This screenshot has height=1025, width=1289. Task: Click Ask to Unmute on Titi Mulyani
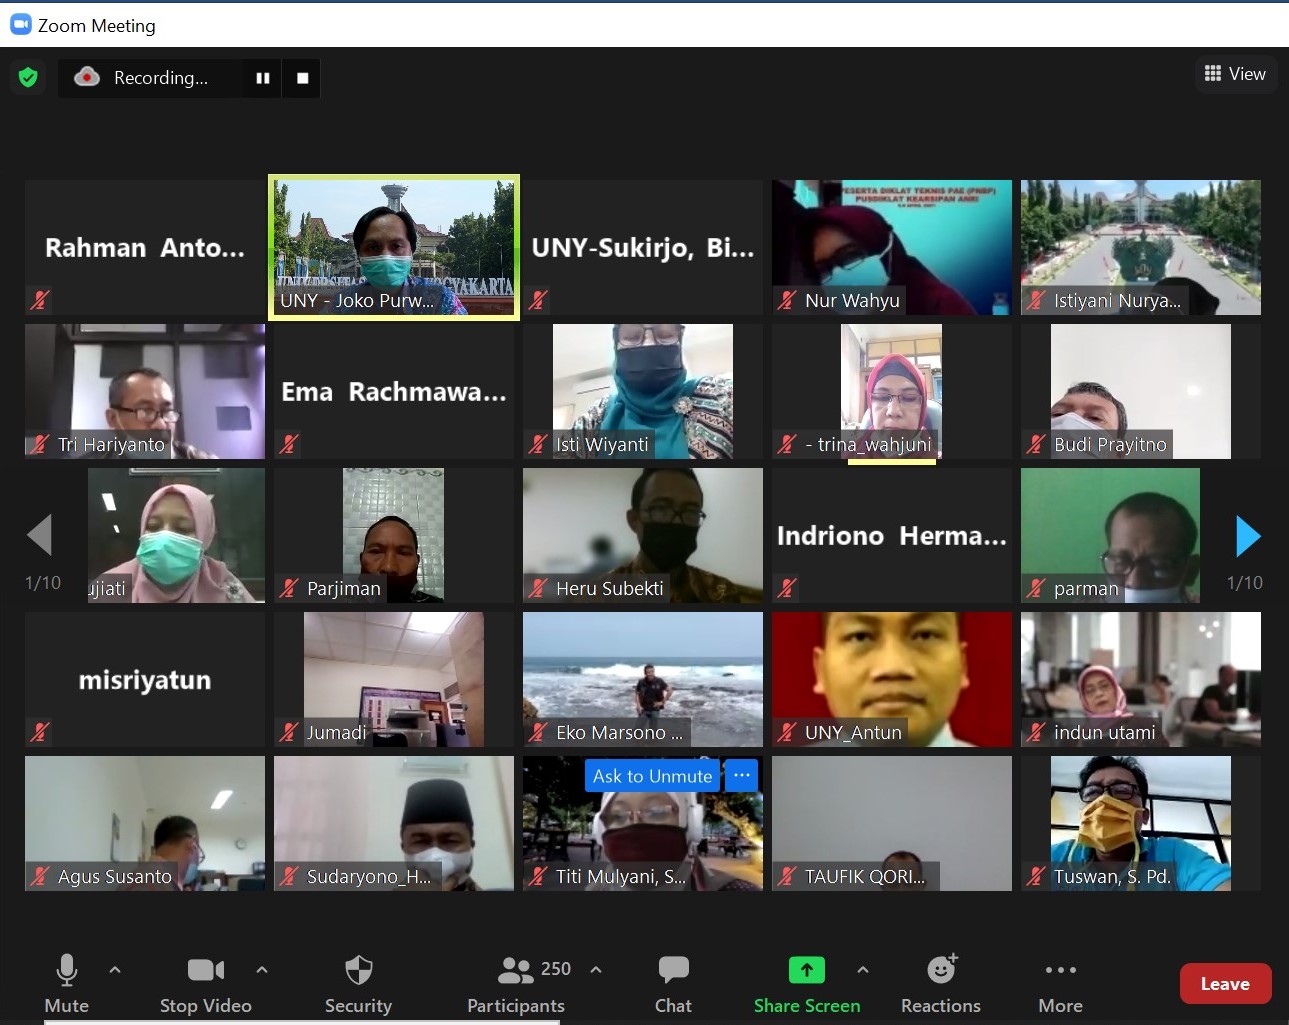coord(652,776)
